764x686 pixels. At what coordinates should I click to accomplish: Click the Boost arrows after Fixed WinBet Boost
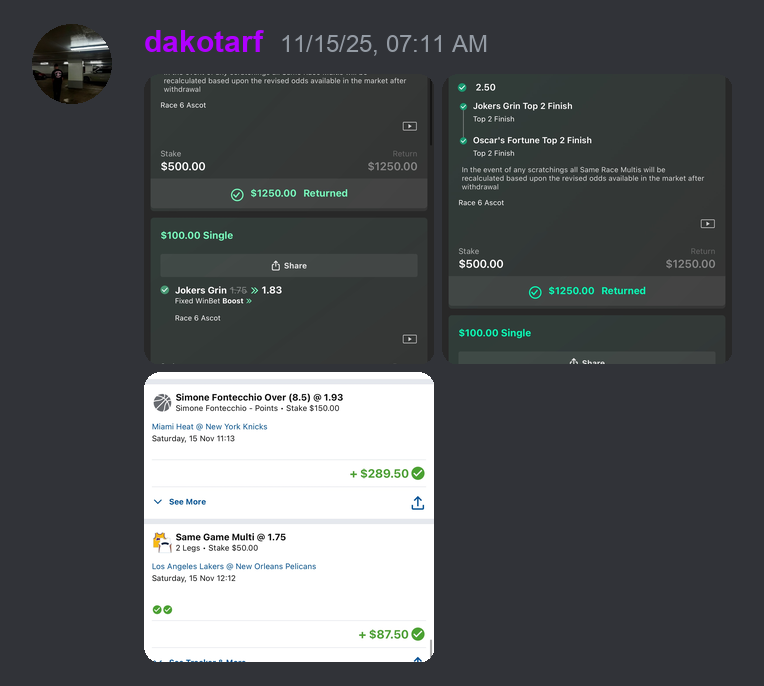[x=249, y=301]
